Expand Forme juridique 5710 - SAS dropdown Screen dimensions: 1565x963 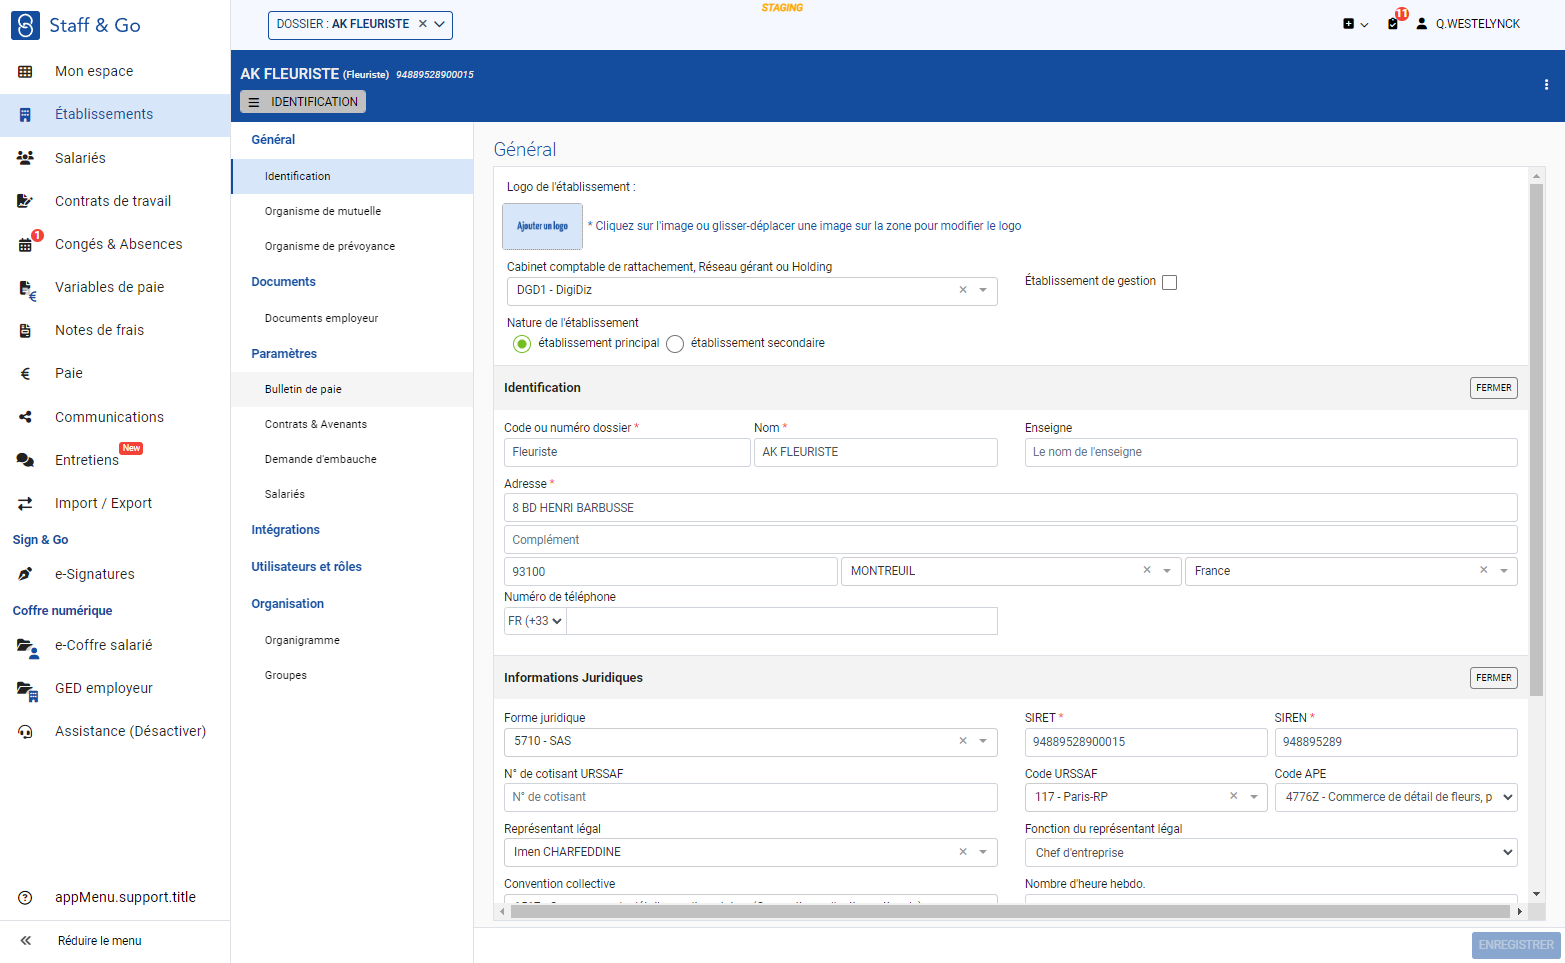[x=983, y=741]
